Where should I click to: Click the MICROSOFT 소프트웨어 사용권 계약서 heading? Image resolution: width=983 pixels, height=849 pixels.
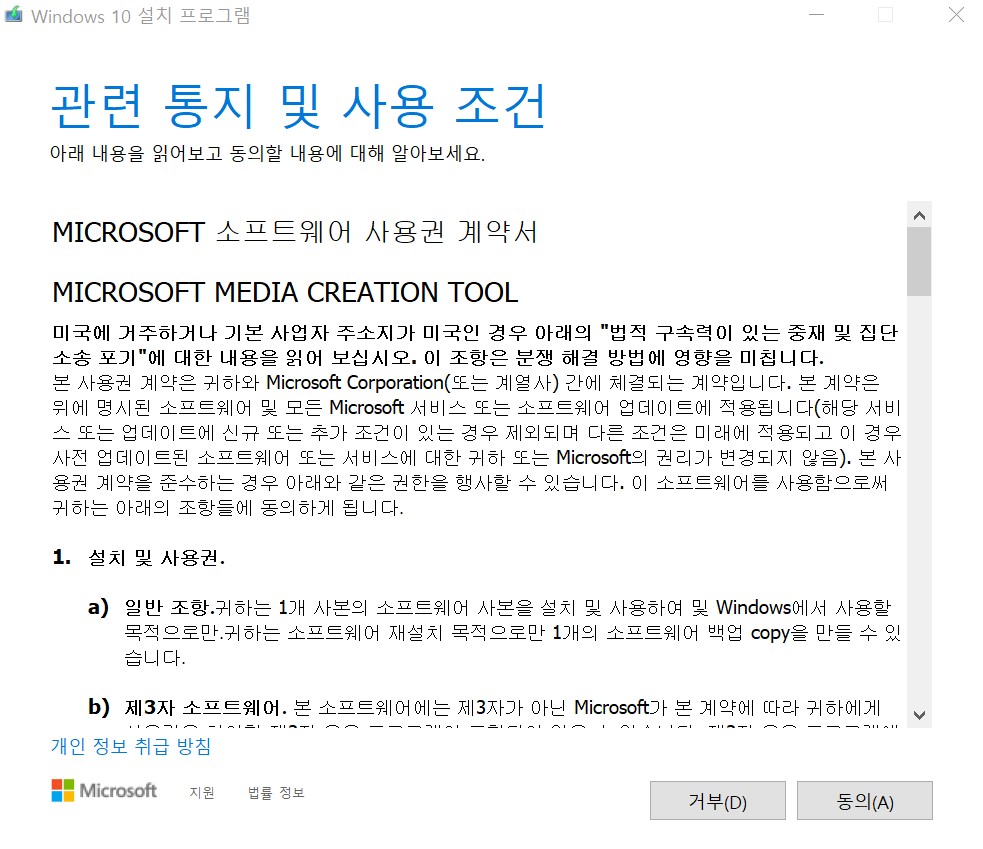295,232
